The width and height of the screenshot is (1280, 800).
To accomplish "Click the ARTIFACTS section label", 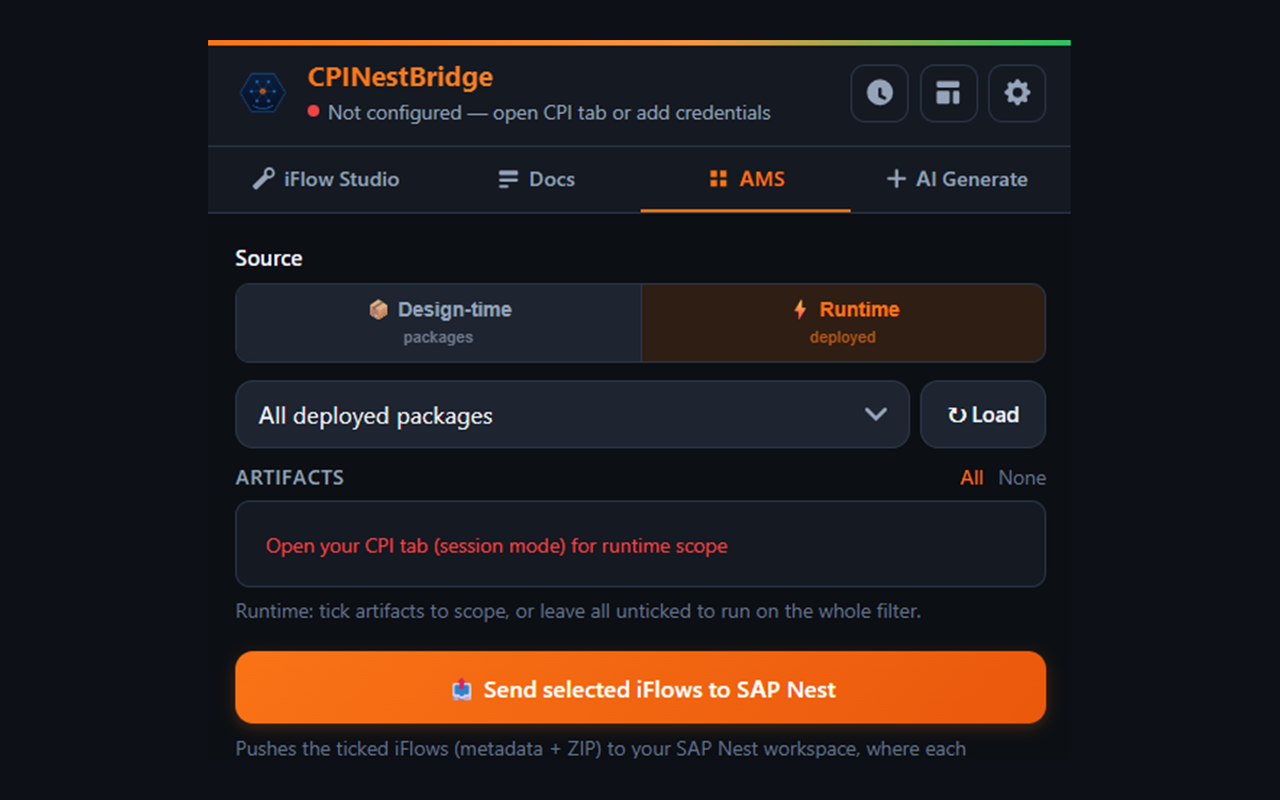I will [x=290, y=478].
